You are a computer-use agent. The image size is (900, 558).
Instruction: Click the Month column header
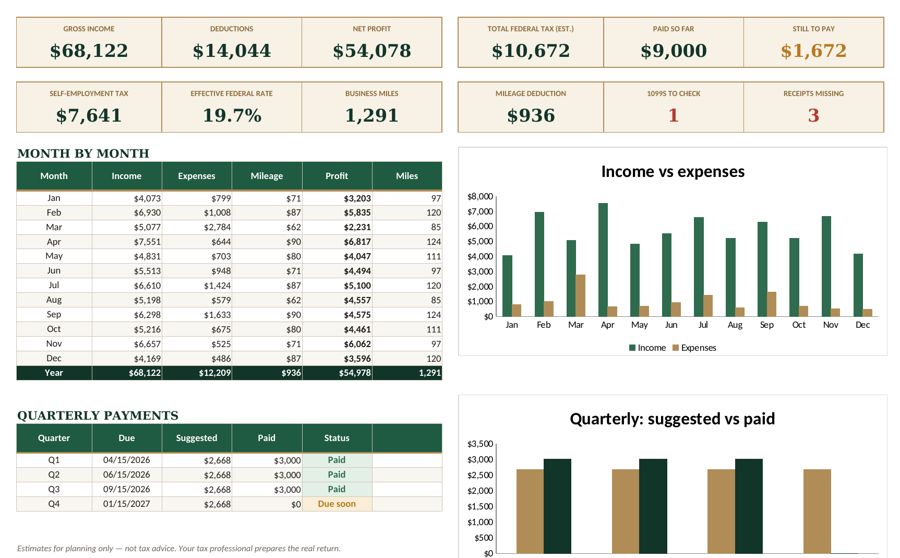54,176
